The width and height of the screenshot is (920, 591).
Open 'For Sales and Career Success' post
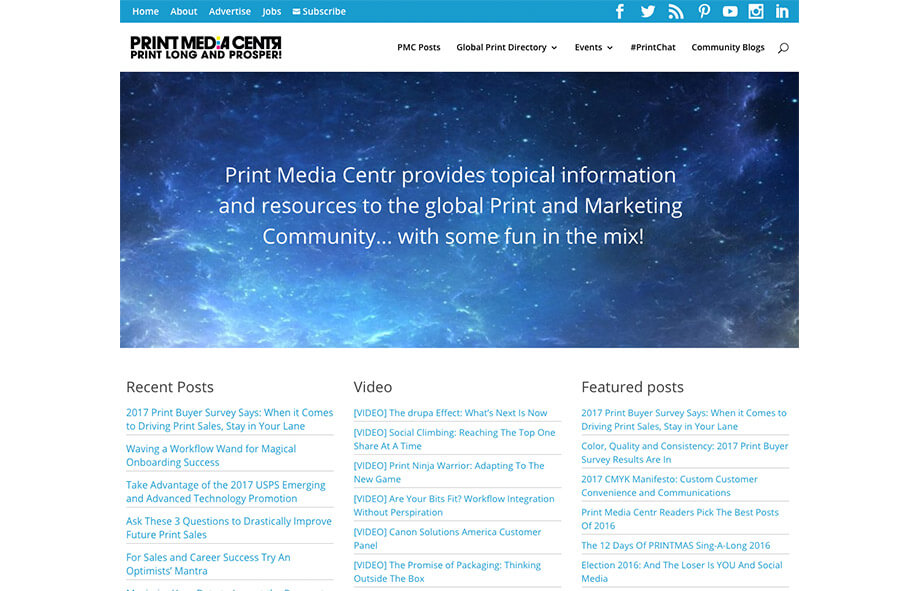coord(208,564)
